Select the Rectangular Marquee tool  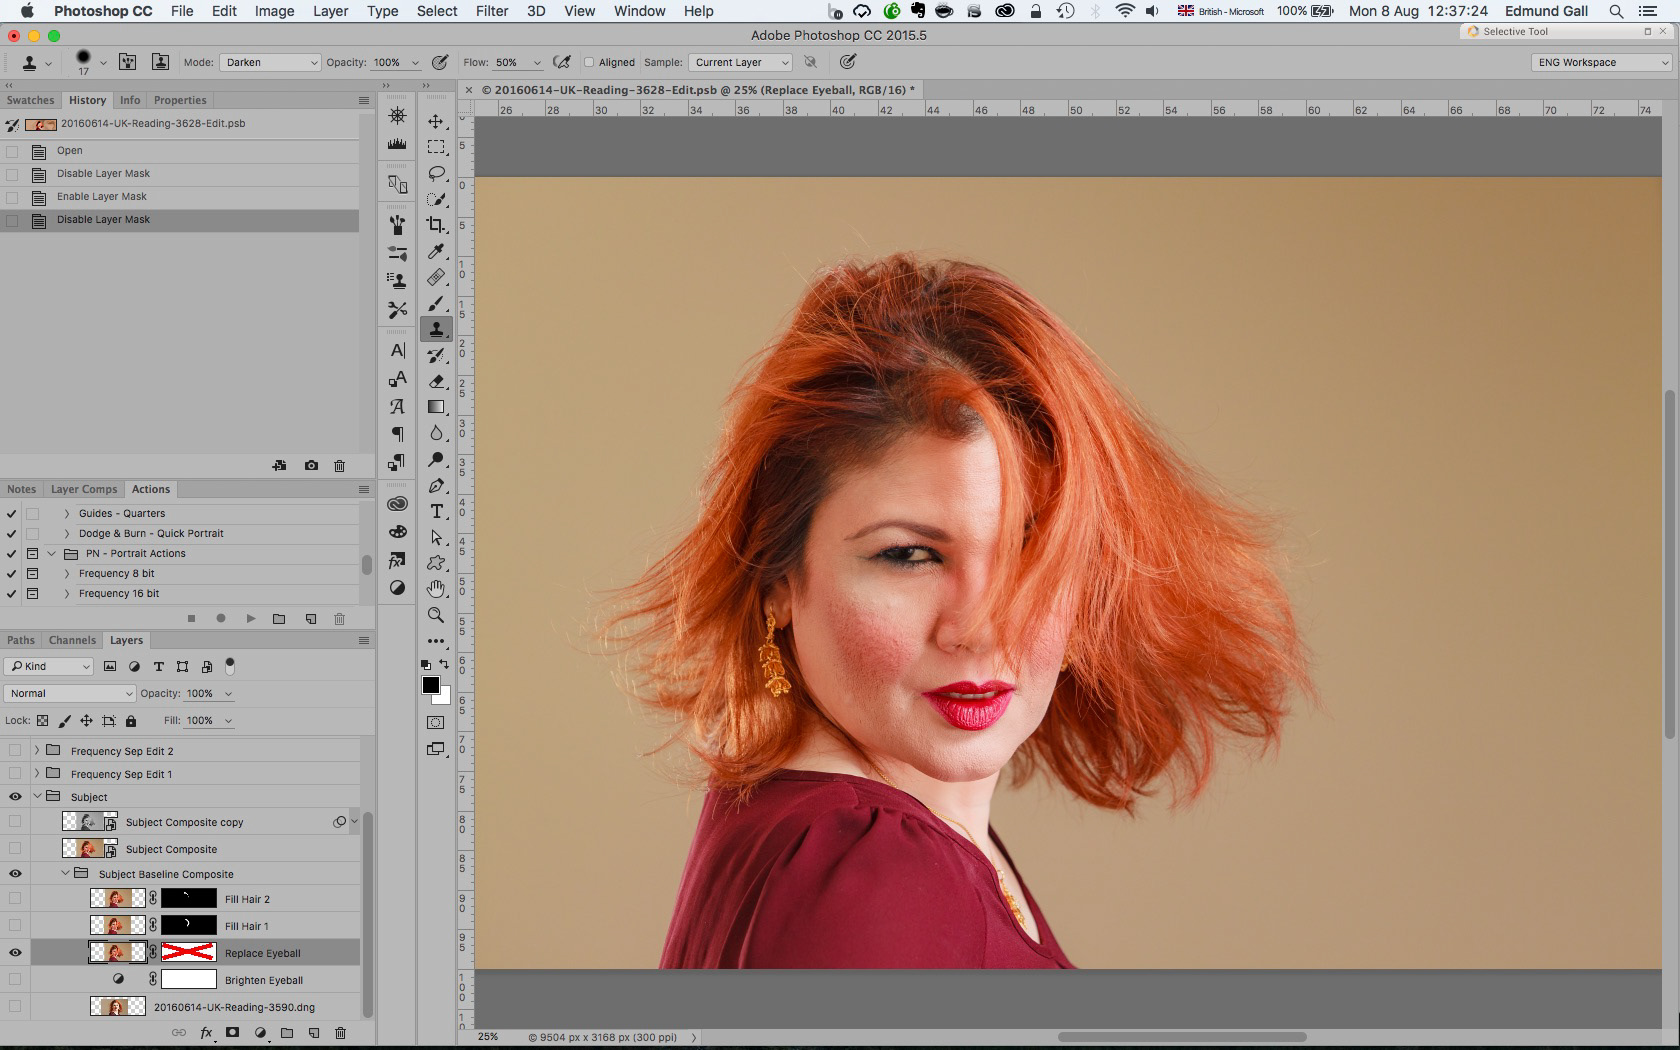tap(436, 147)
